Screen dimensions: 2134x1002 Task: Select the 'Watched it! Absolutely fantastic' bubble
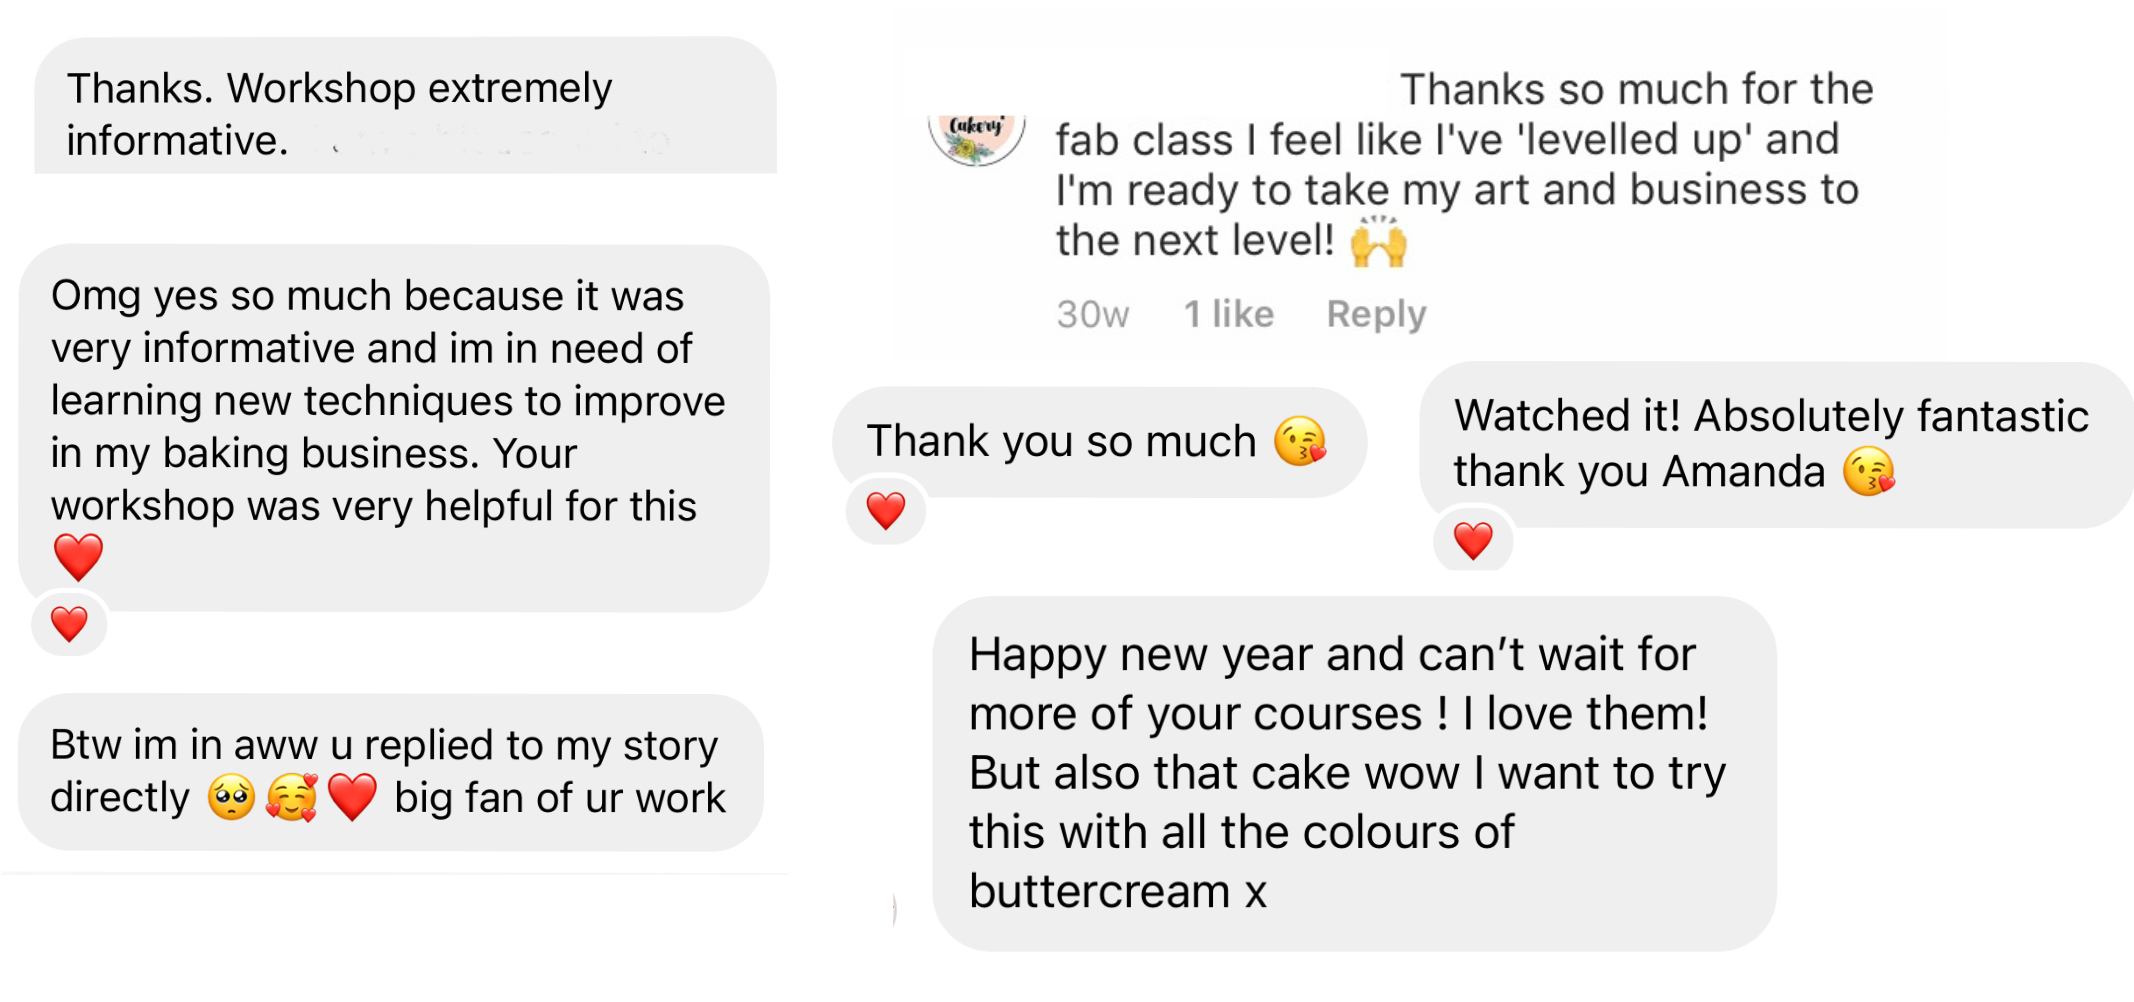[x=1776, y=445]
